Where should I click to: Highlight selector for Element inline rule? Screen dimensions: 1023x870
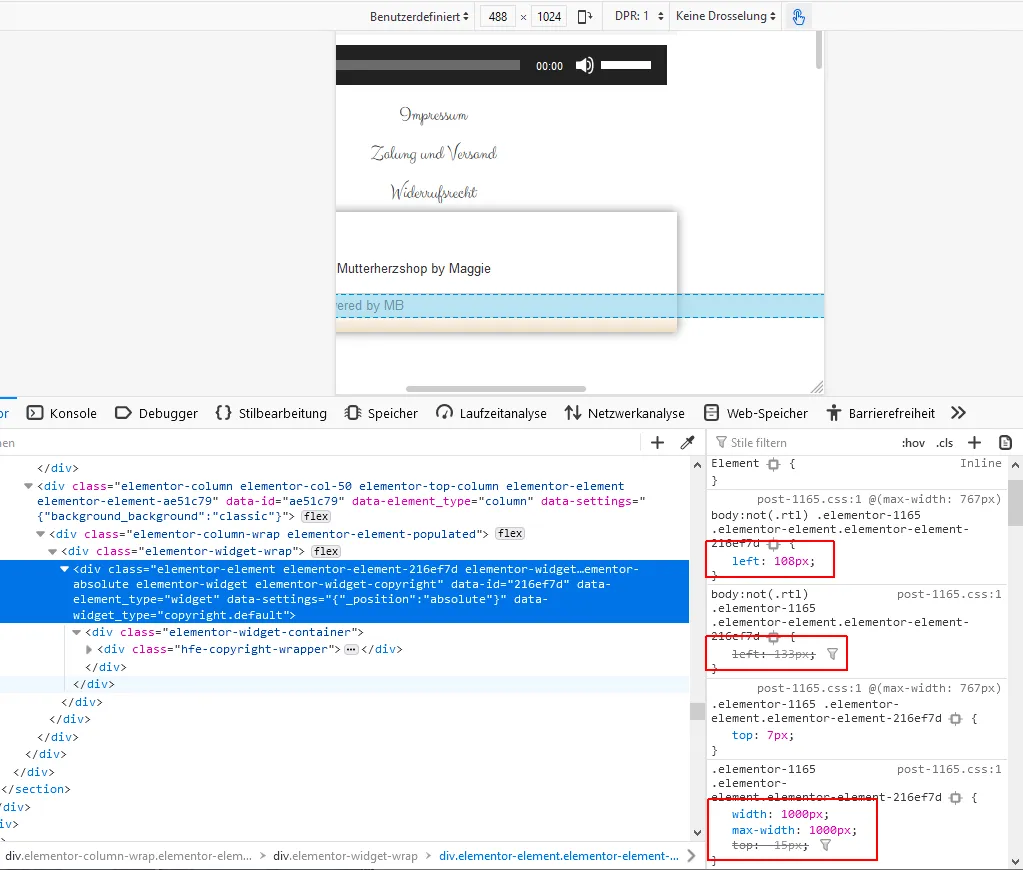(x=773, y=464)
